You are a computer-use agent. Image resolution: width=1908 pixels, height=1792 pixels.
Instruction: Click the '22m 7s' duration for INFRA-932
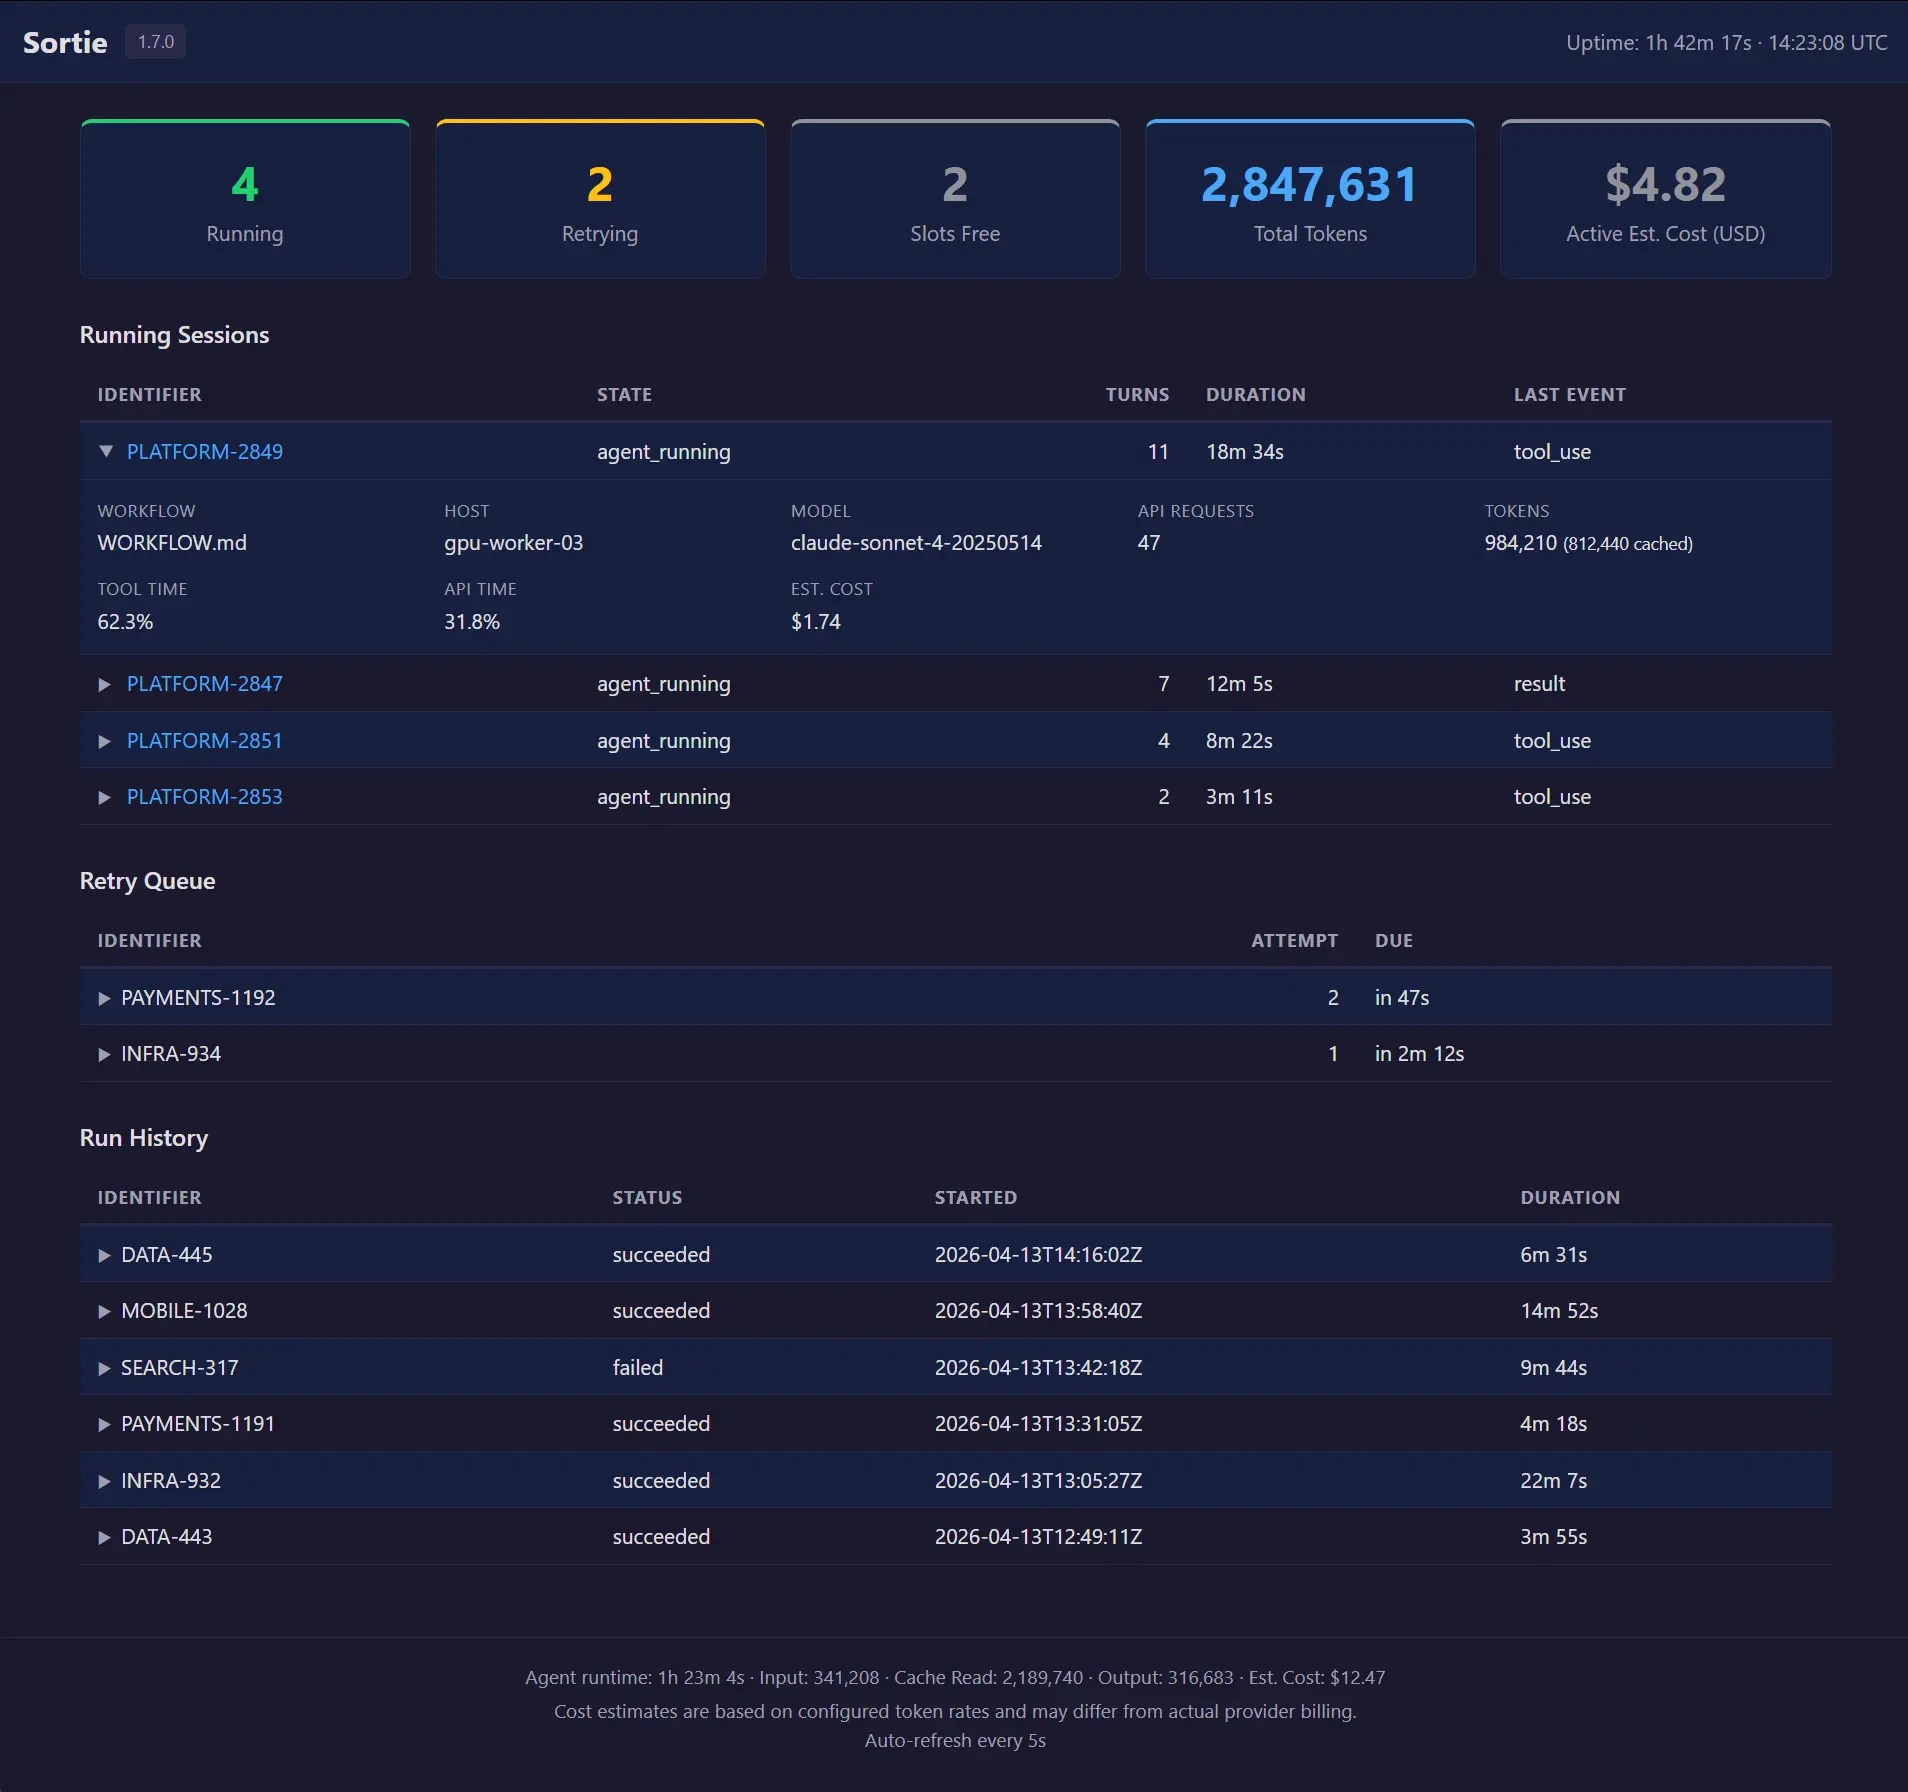point(1554,1481)
